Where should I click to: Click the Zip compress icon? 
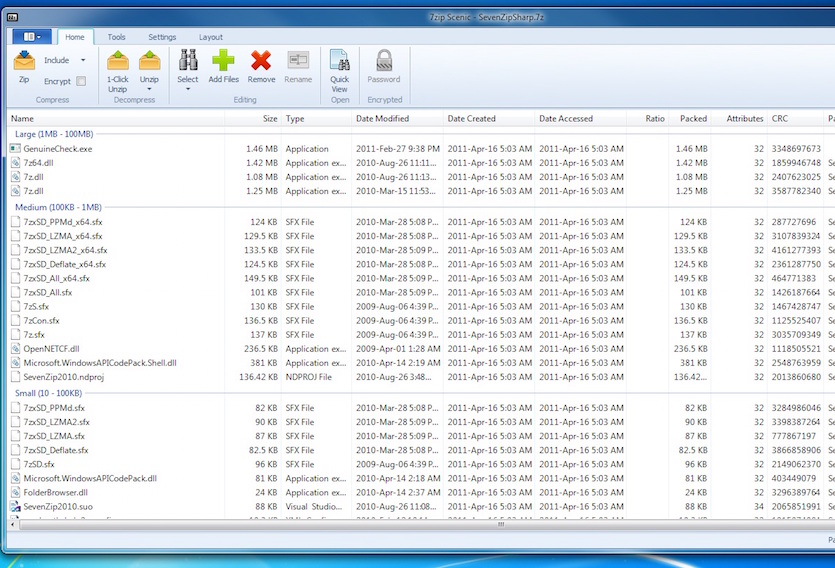point(24,61)
